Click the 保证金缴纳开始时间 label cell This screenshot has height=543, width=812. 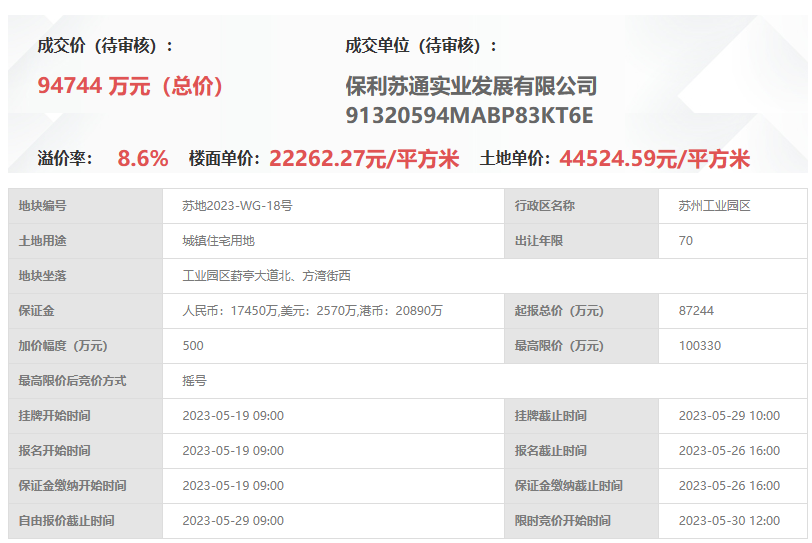tap(85, 486)
